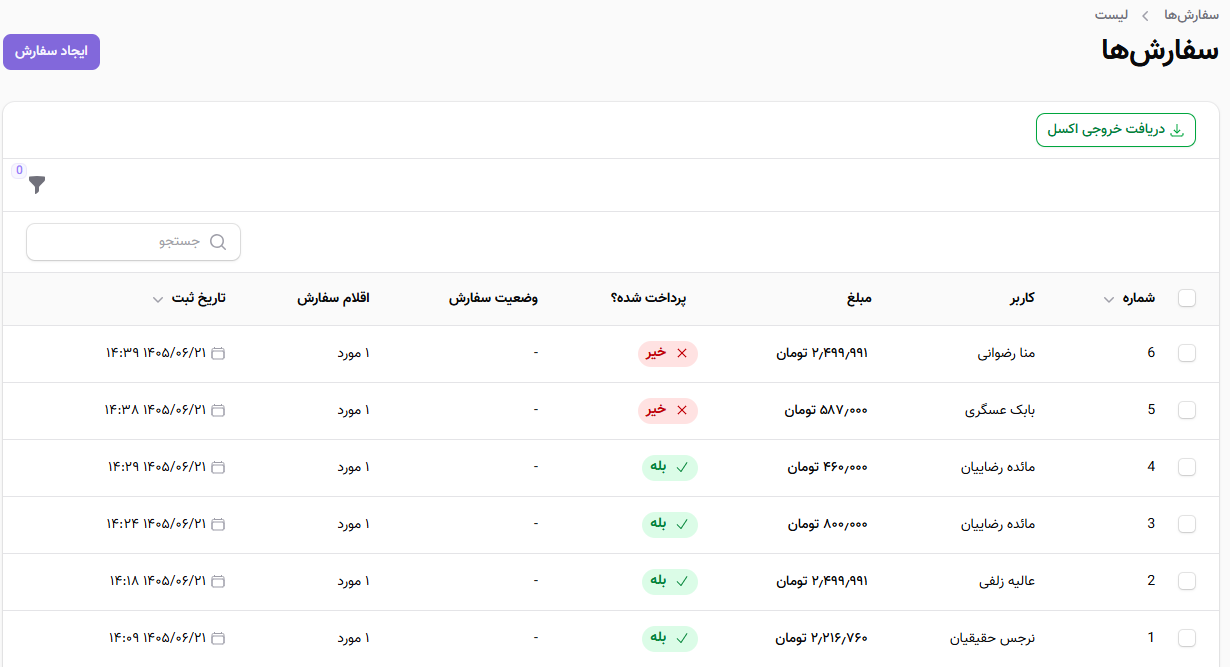Screen dimensions: 1230x667
Task: Click دریافت خروجی اکسل export button
Action: tap(1115, 130)
